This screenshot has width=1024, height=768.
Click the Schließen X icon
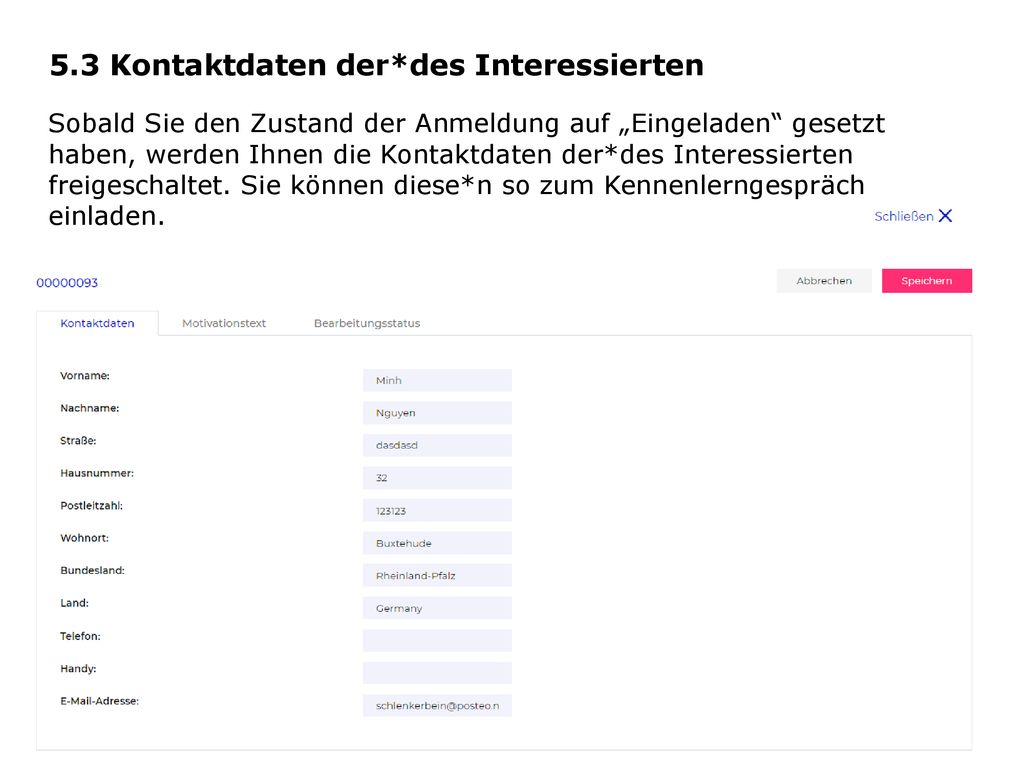(x=945, y=216)
